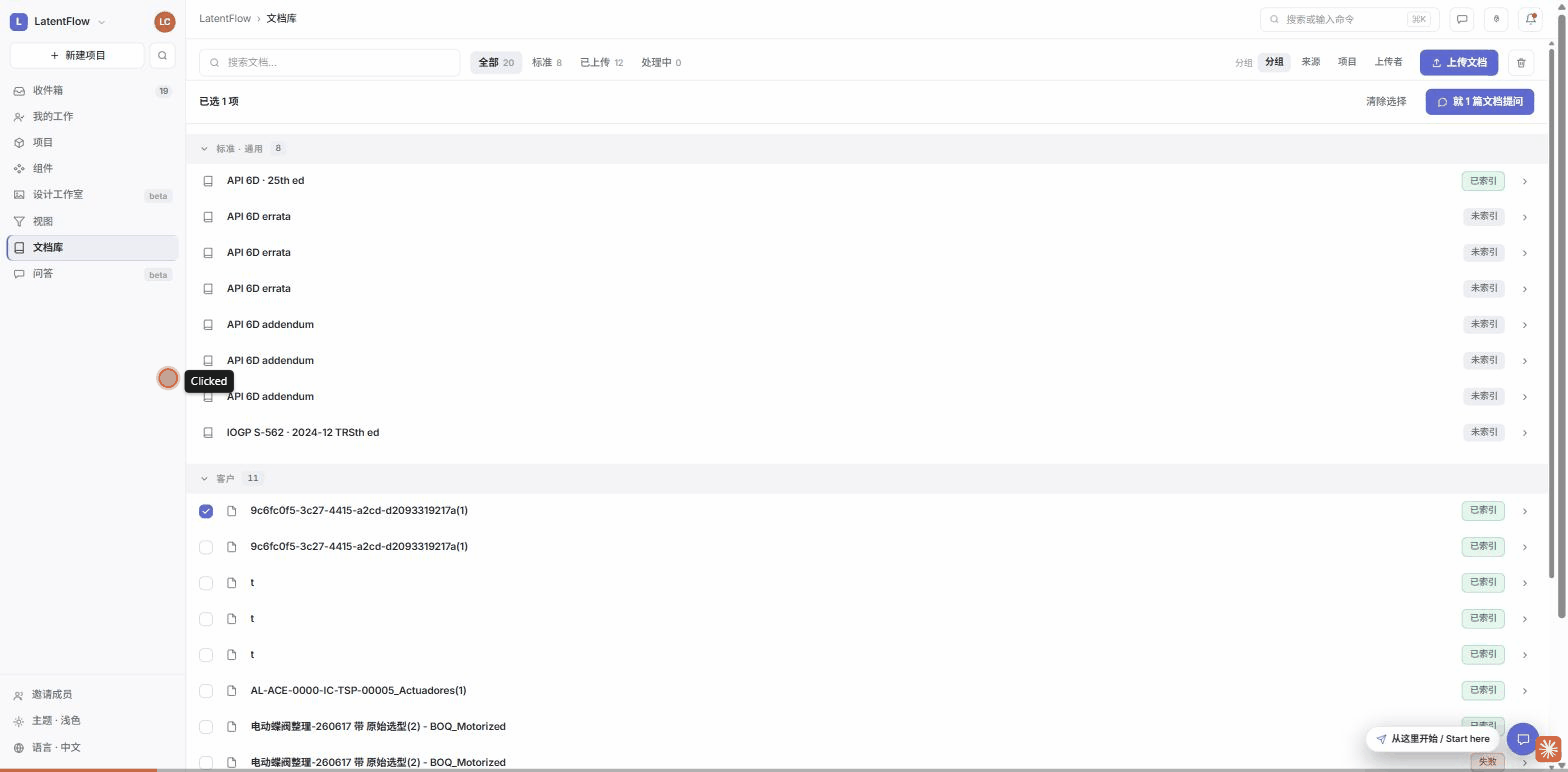Open 收件箱 in the sidebar

point(92,90)
